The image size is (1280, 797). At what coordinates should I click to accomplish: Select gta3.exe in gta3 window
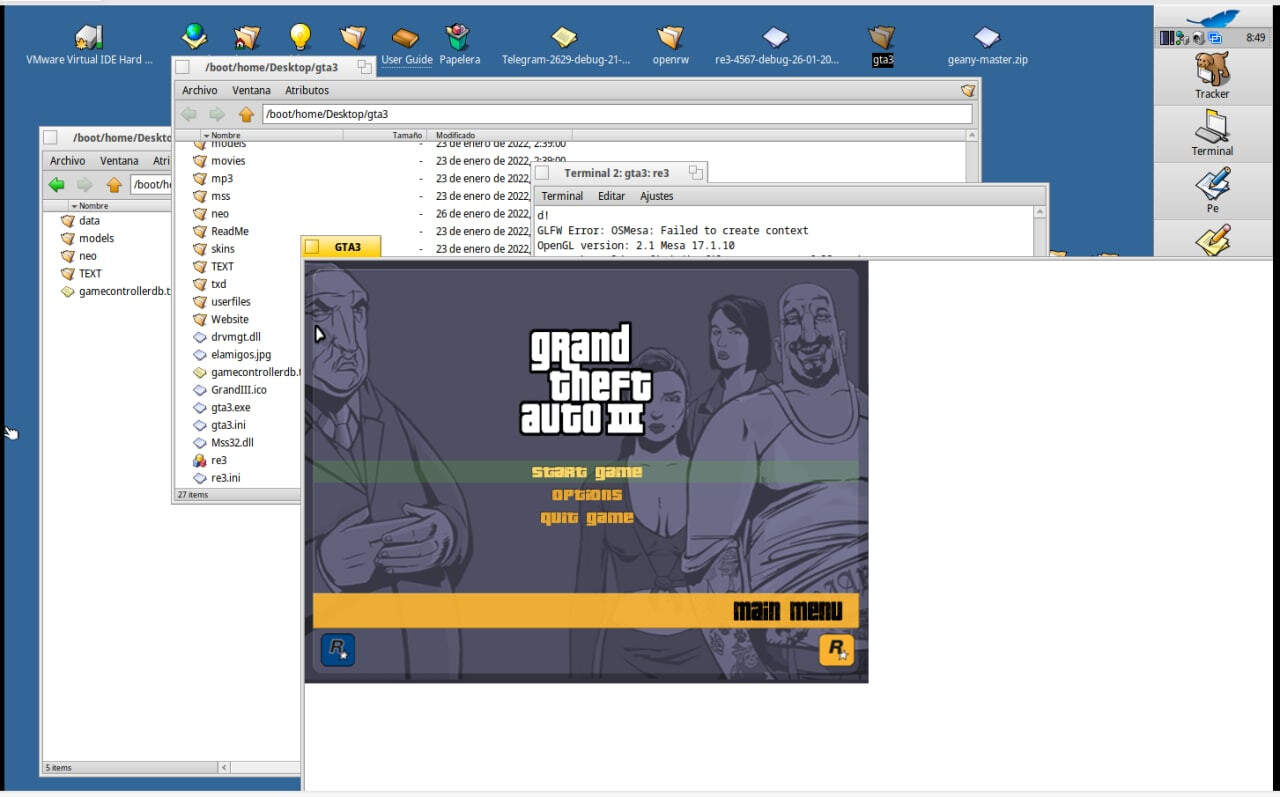[221, 407]
